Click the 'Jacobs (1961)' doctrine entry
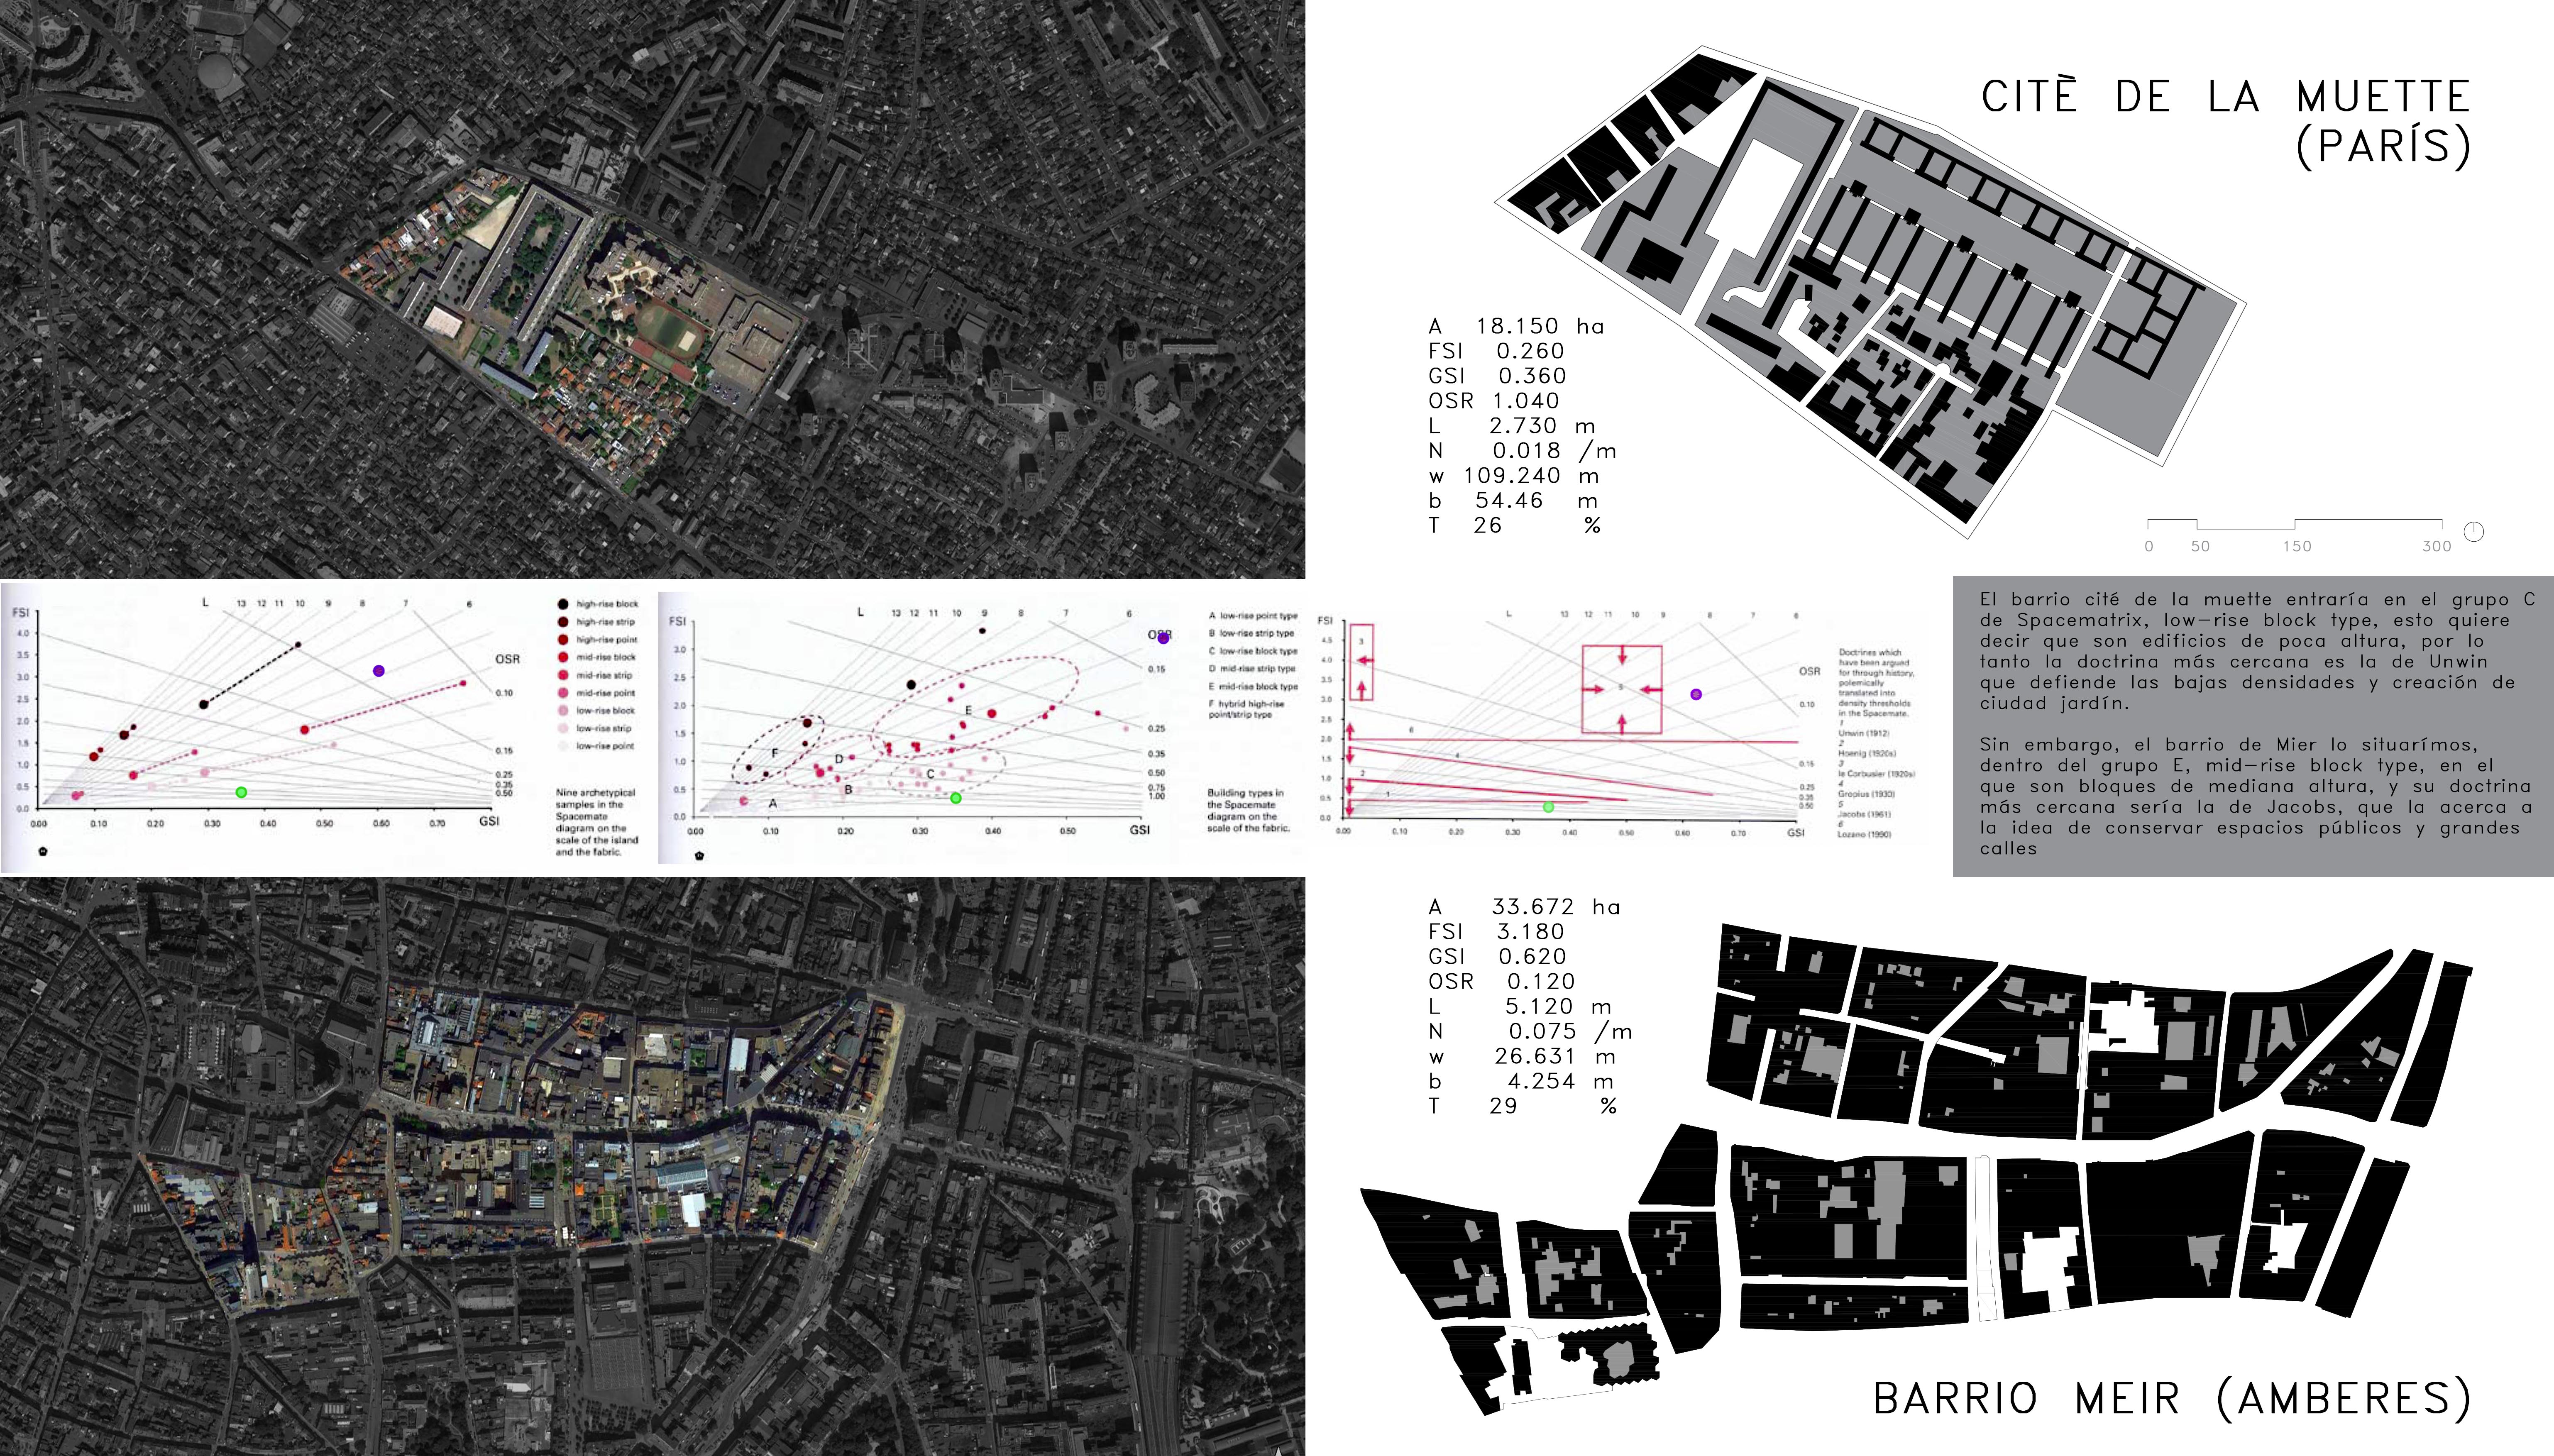2554x1456 pixels. [x=1864, y=814]
